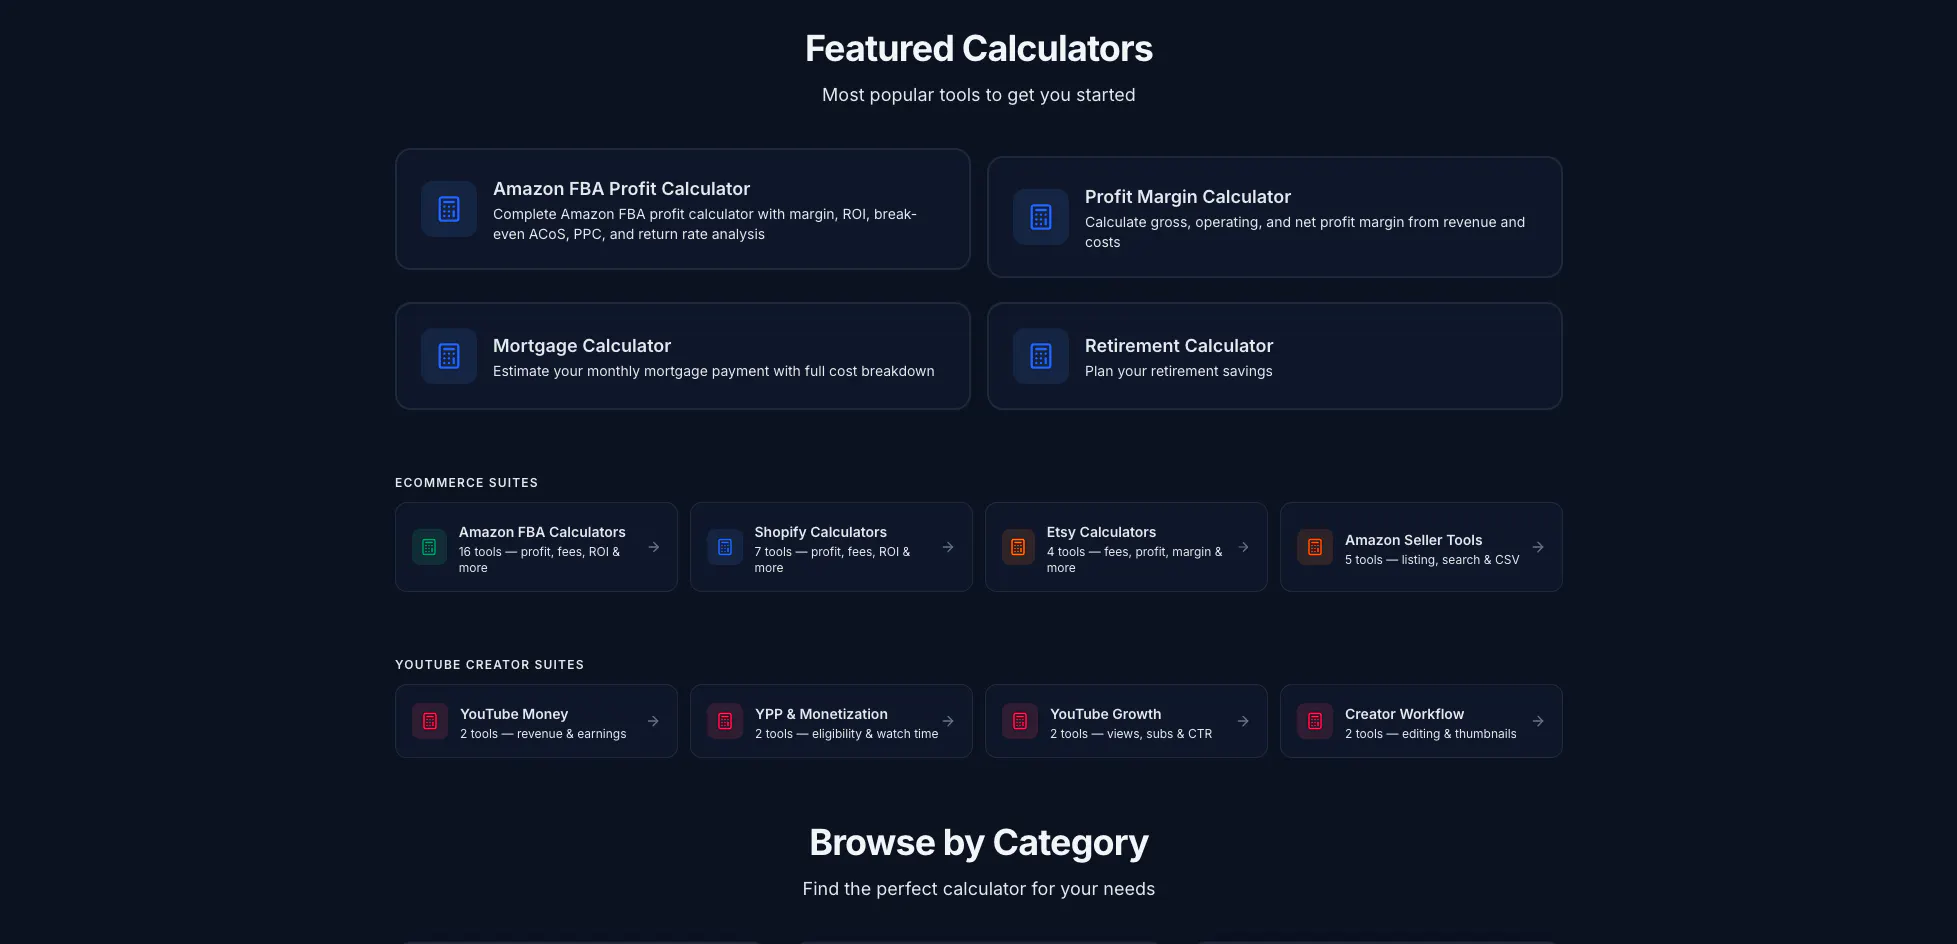Click the Creator Workflow icon
This screenshot has height=944, width=1957.
(1315, 721)
